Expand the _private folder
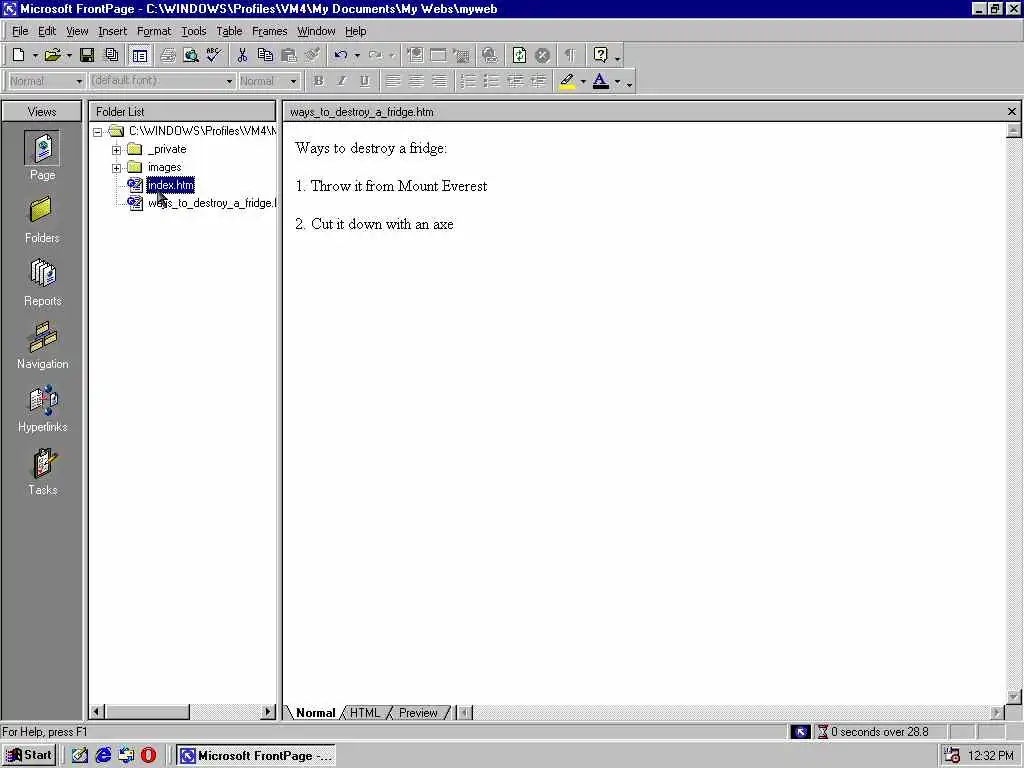1024x768 pixels. (x=116, y=150)
